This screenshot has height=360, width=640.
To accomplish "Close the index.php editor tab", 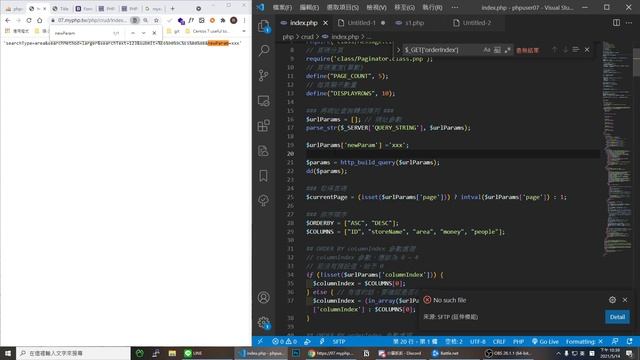I will tap(325, 23).
